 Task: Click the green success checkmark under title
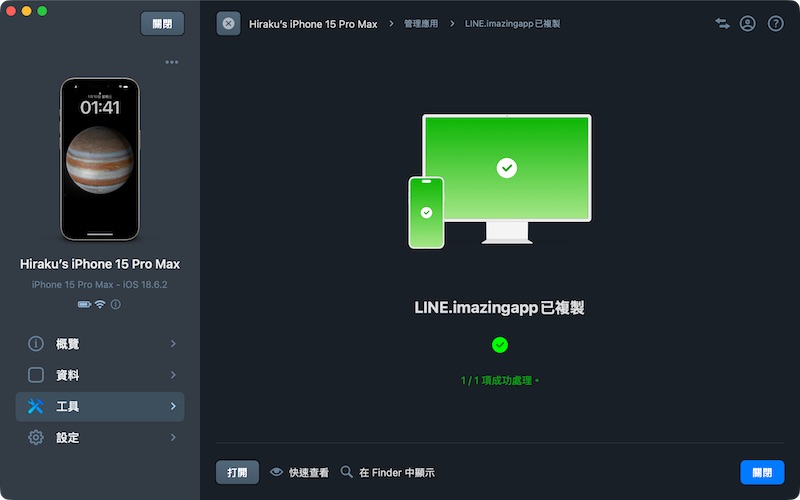(499, 345)
